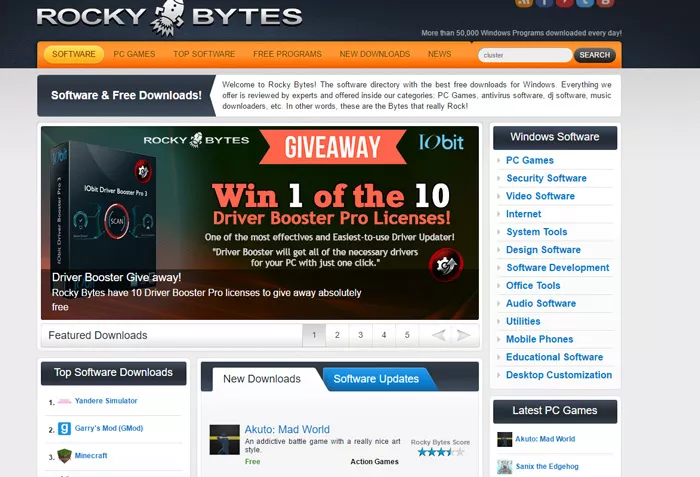The width and height of the screenshot is (700, 477).
Task: Open Akuto: Mad World title in New Downloads
Action: click(287, 430)
